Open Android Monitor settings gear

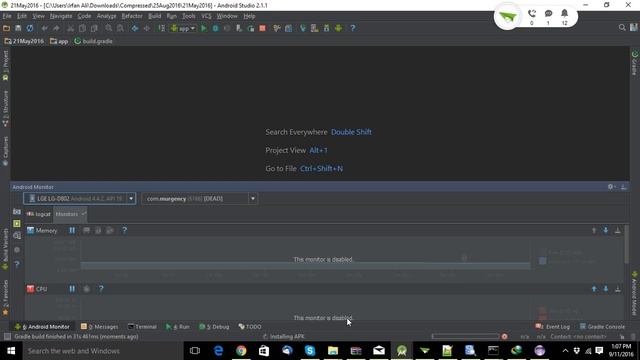coord(611,187)
